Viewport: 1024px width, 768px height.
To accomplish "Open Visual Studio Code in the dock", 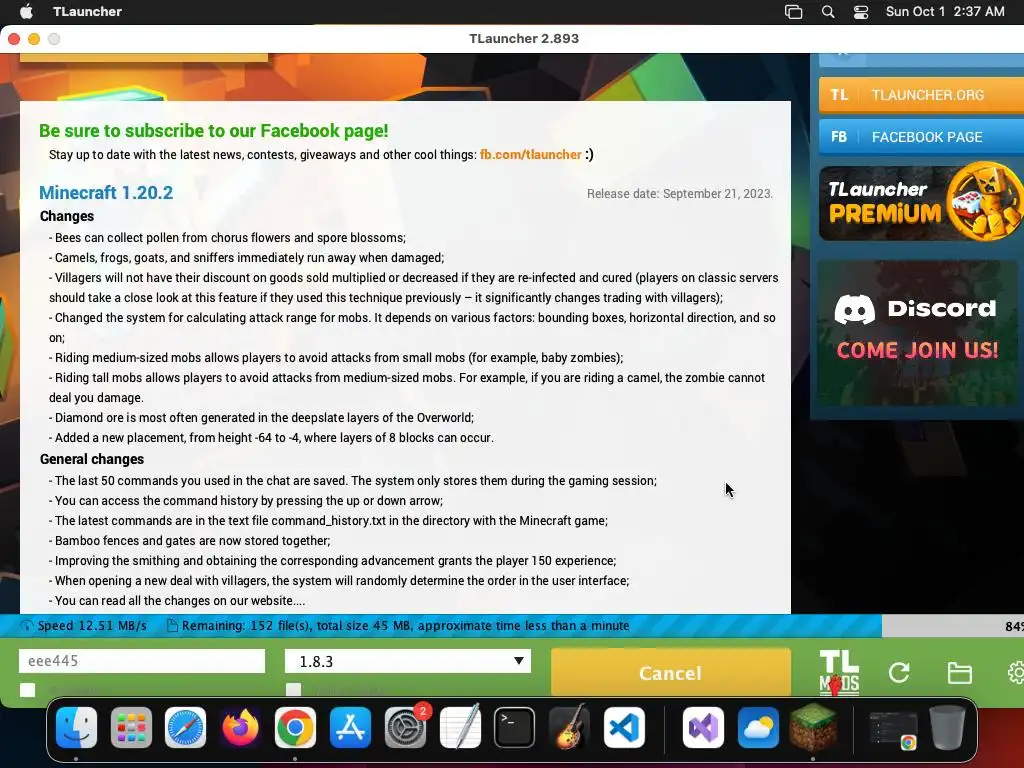I will pyautogui.click(x=624, y=728).
